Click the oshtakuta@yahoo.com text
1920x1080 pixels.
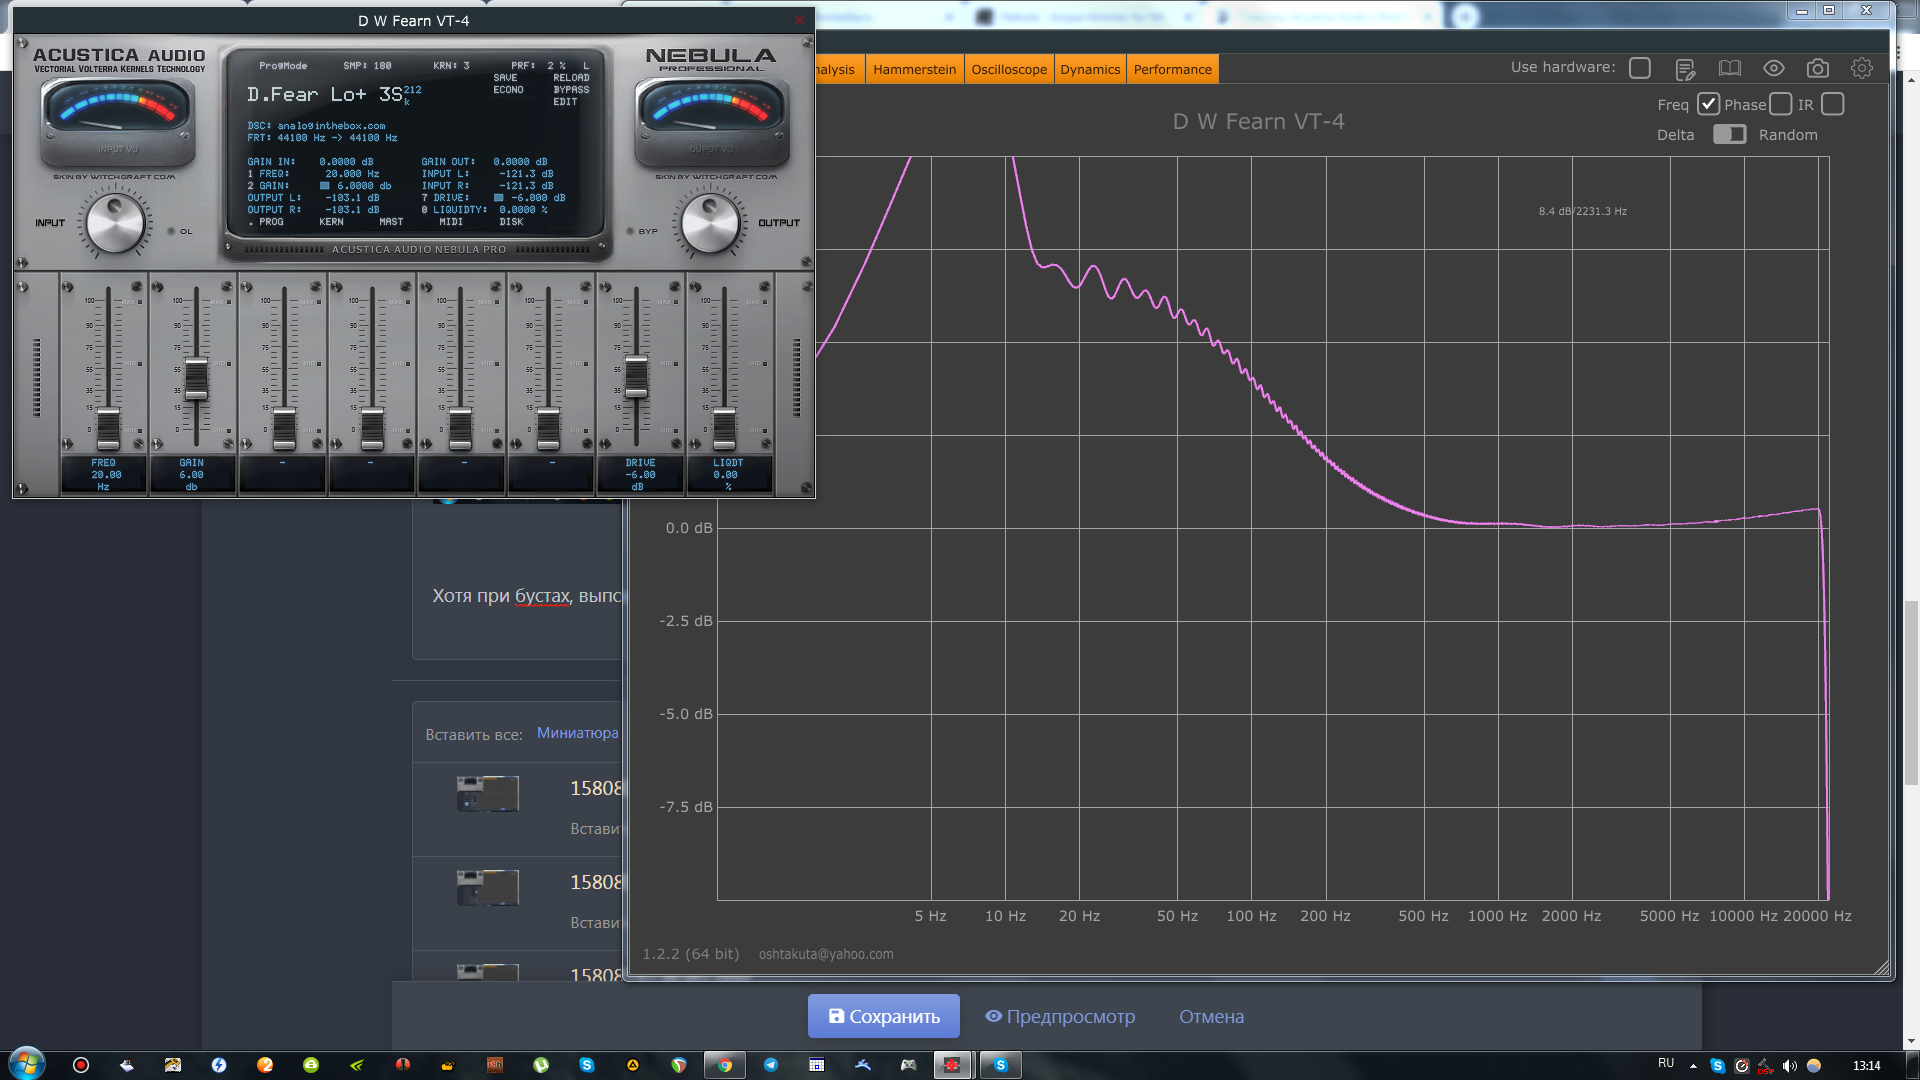[826, 954]
